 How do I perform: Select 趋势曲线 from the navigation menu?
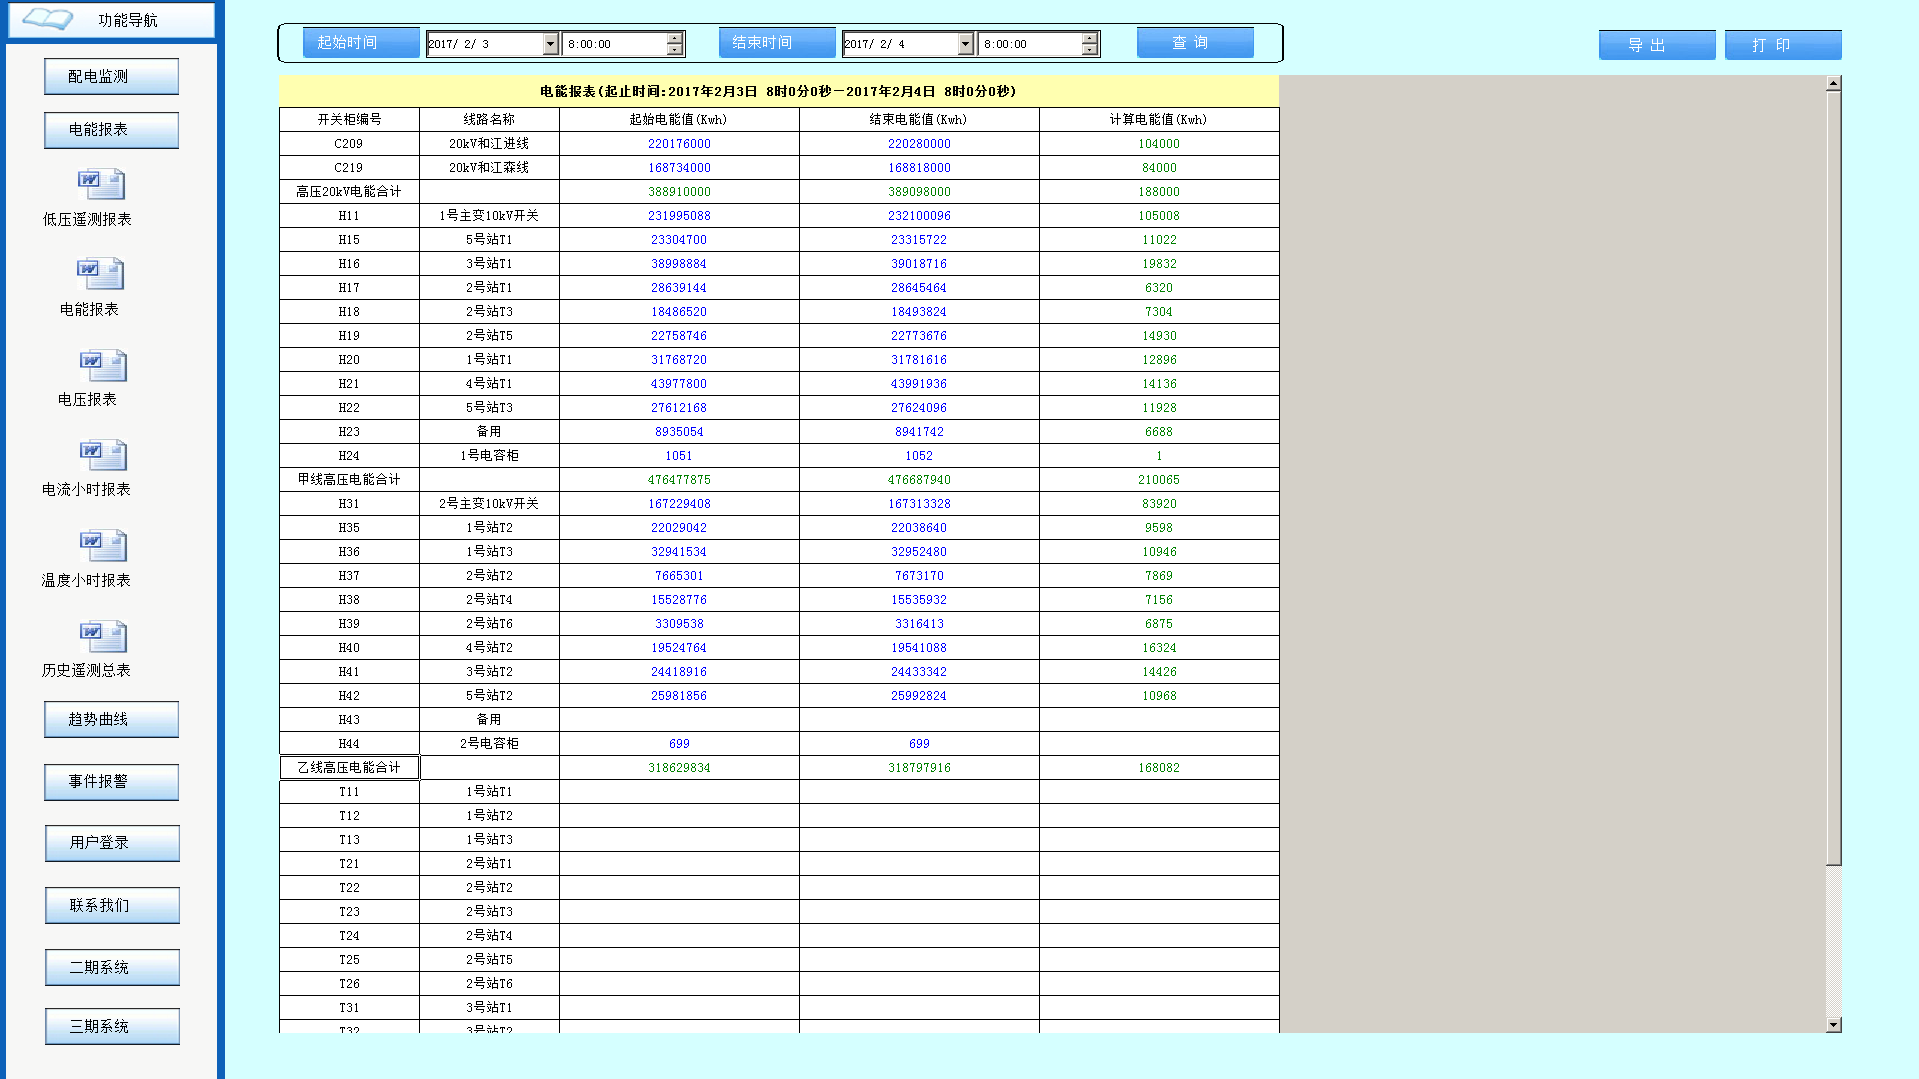(x=111, y=720)
